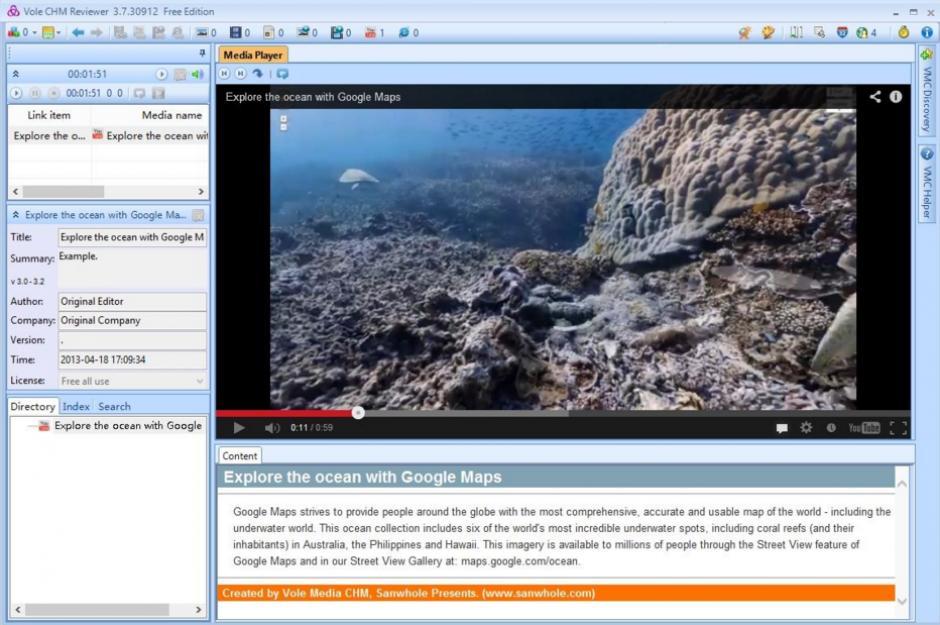Open the video on YouTube via its logo
Screen dimensions: 940x625
click(x=864, y=428)
